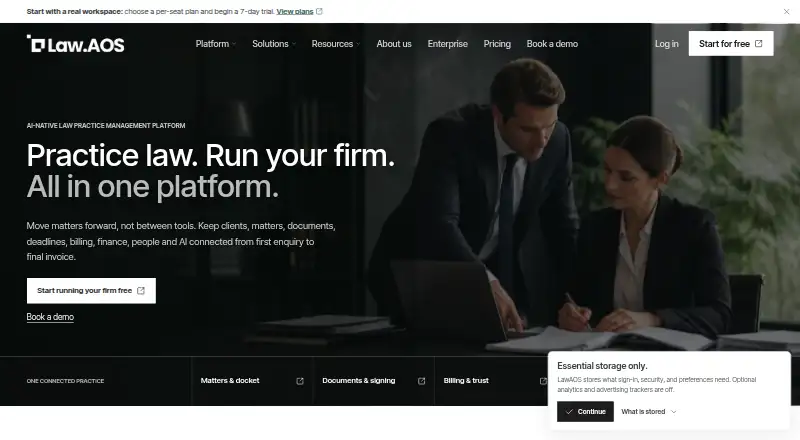Follow the Book a demo link under hero
The width and height of the screenshot is (800, 440).
click(x=50, y=317)
